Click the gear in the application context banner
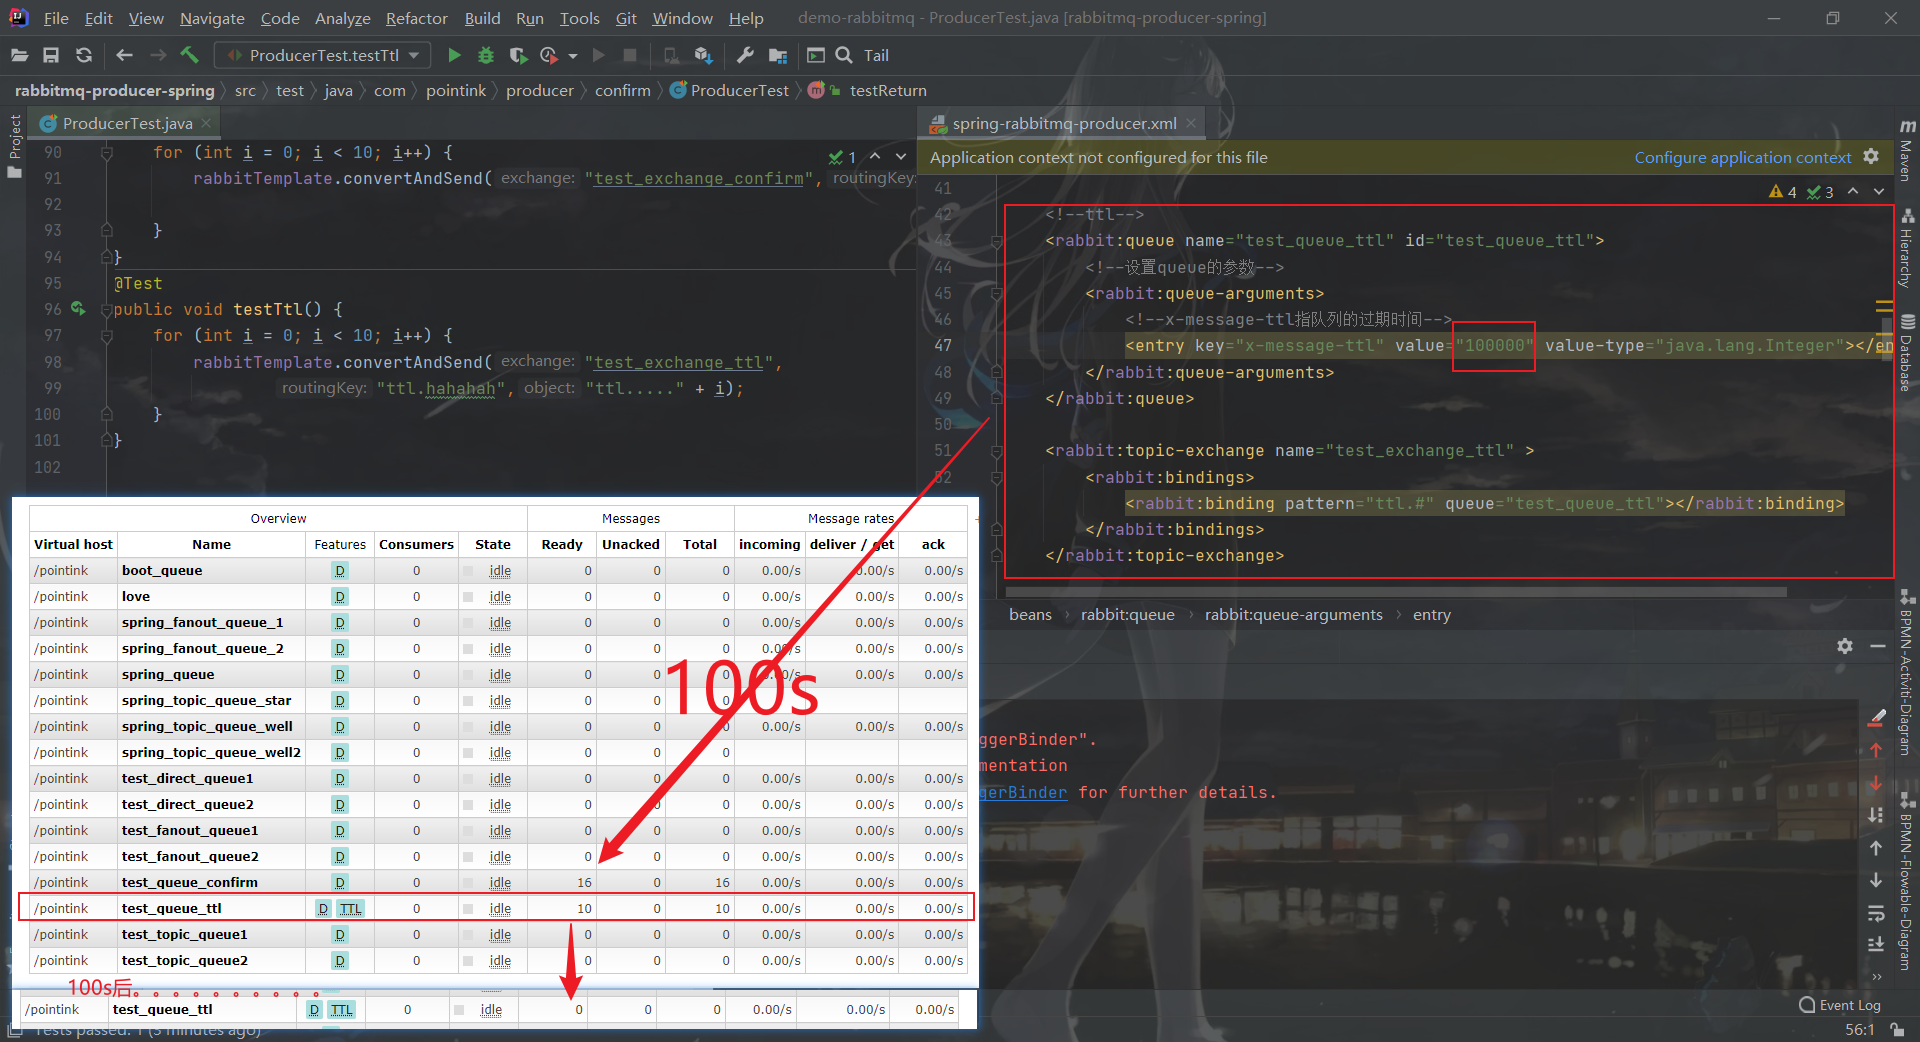The height and width of the screenshot is (1042, 1920). click(x=1871, y=157)
